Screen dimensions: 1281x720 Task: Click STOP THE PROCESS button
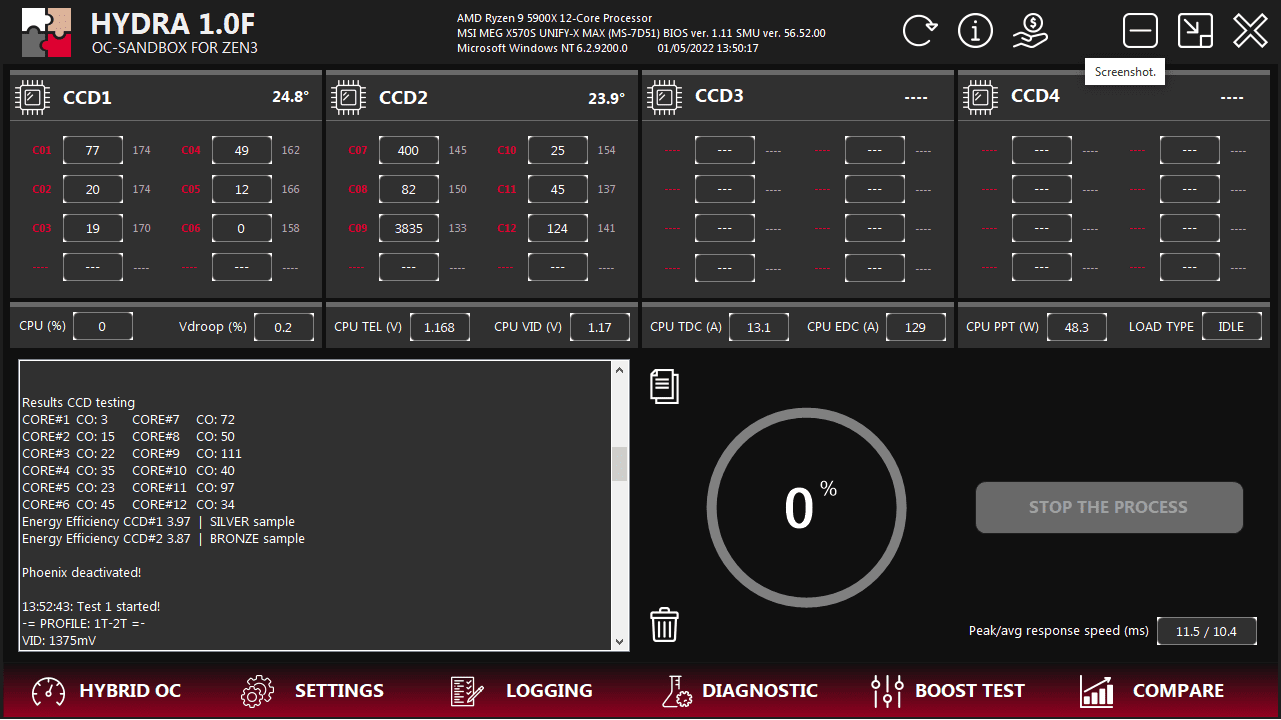coord(1109,507)
